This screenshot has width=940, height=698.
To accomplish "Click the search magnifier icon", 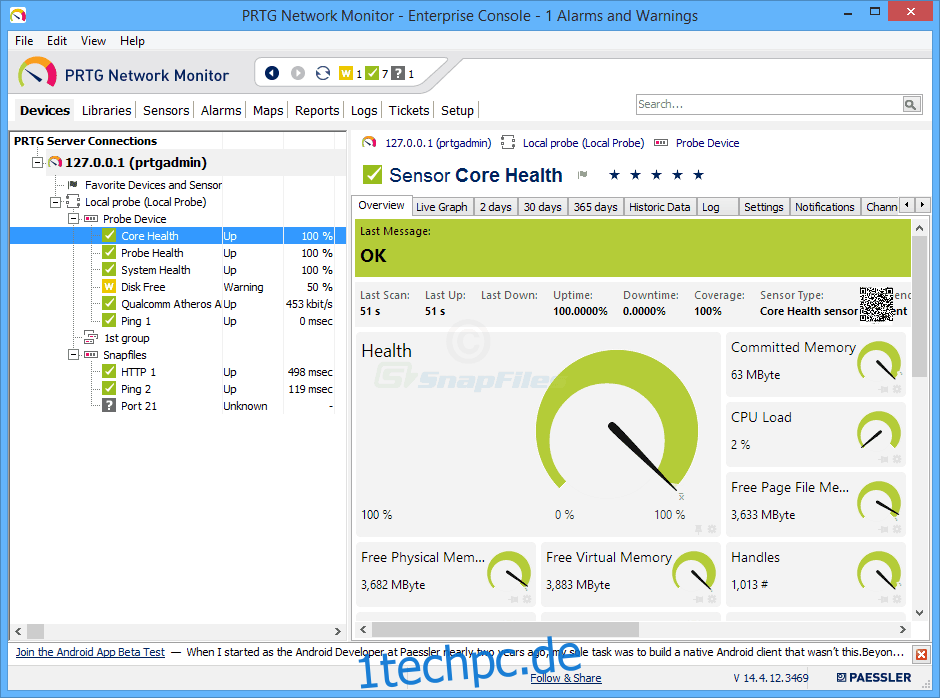I will click(911, 104).
